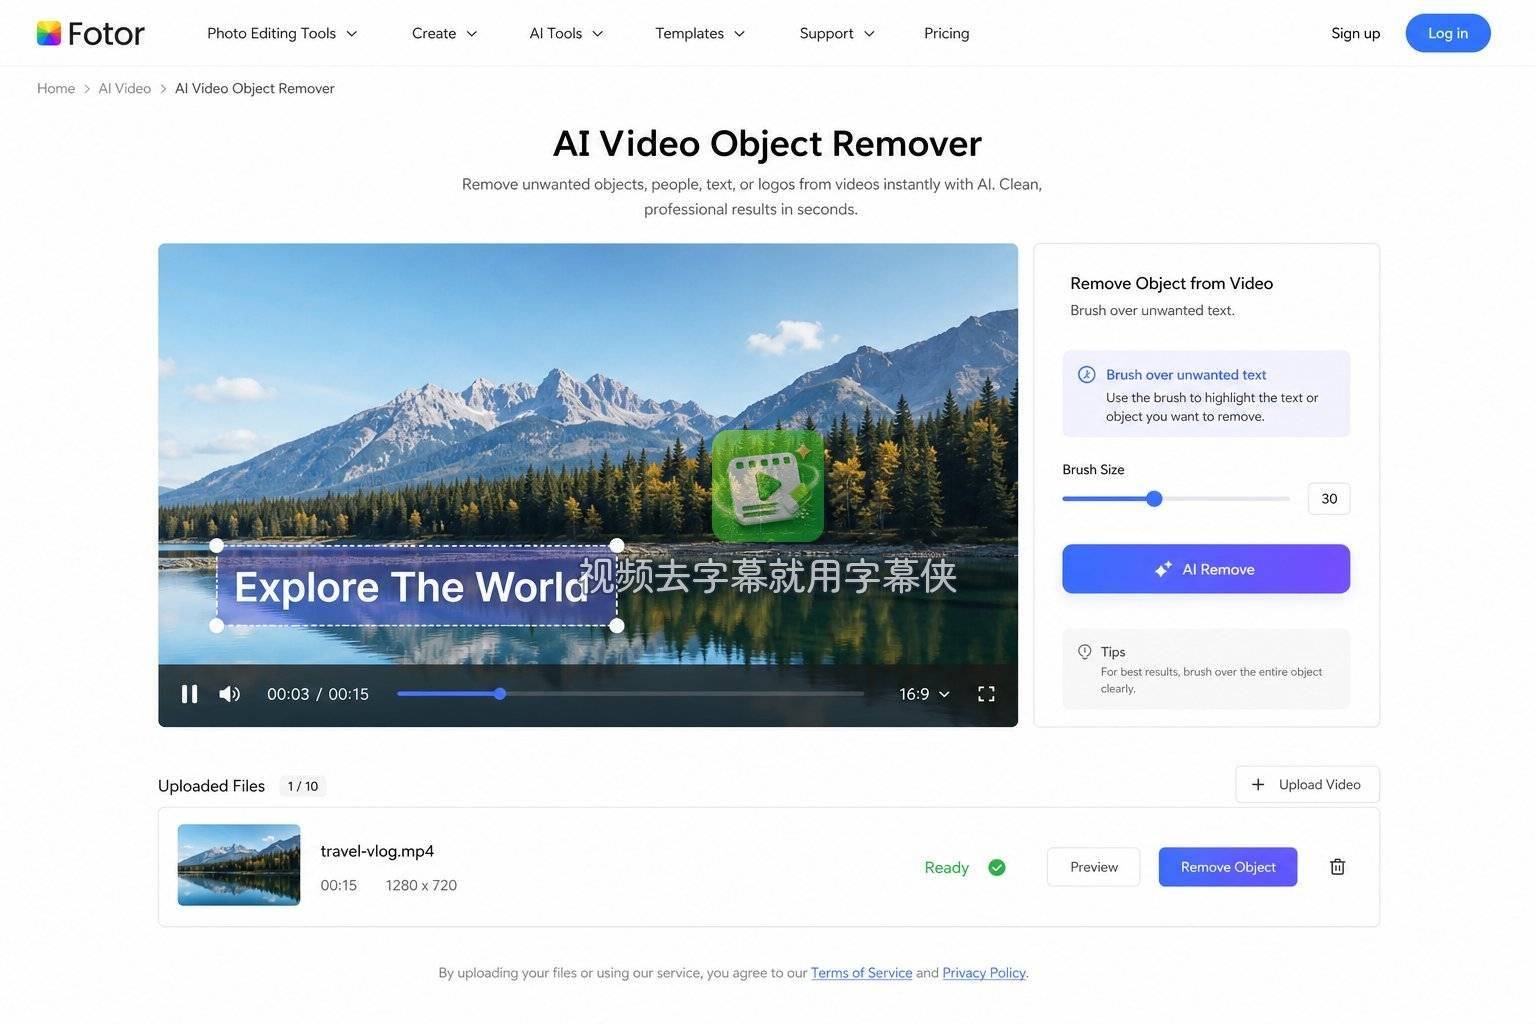Click the green Ready checkmark icon
The height and width of the screenshot is (1024, 1536).
click(997, 868)
